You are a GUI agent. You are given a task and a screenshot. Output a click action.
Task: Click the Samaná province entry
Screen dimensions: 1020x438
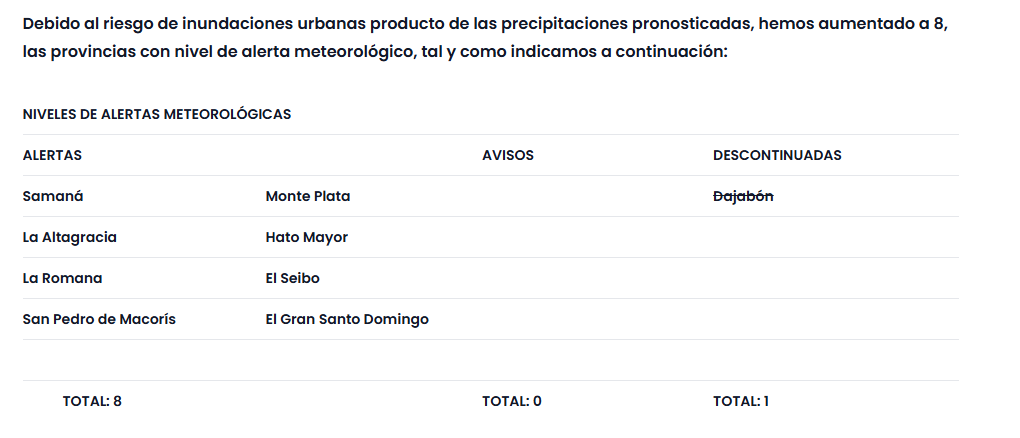click(x=53, y=197)
